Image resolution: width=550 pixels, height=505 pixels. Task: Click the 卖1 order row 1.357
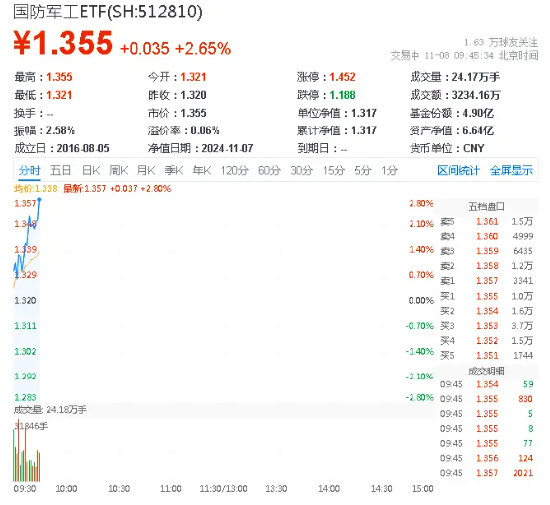coord(487,281)
